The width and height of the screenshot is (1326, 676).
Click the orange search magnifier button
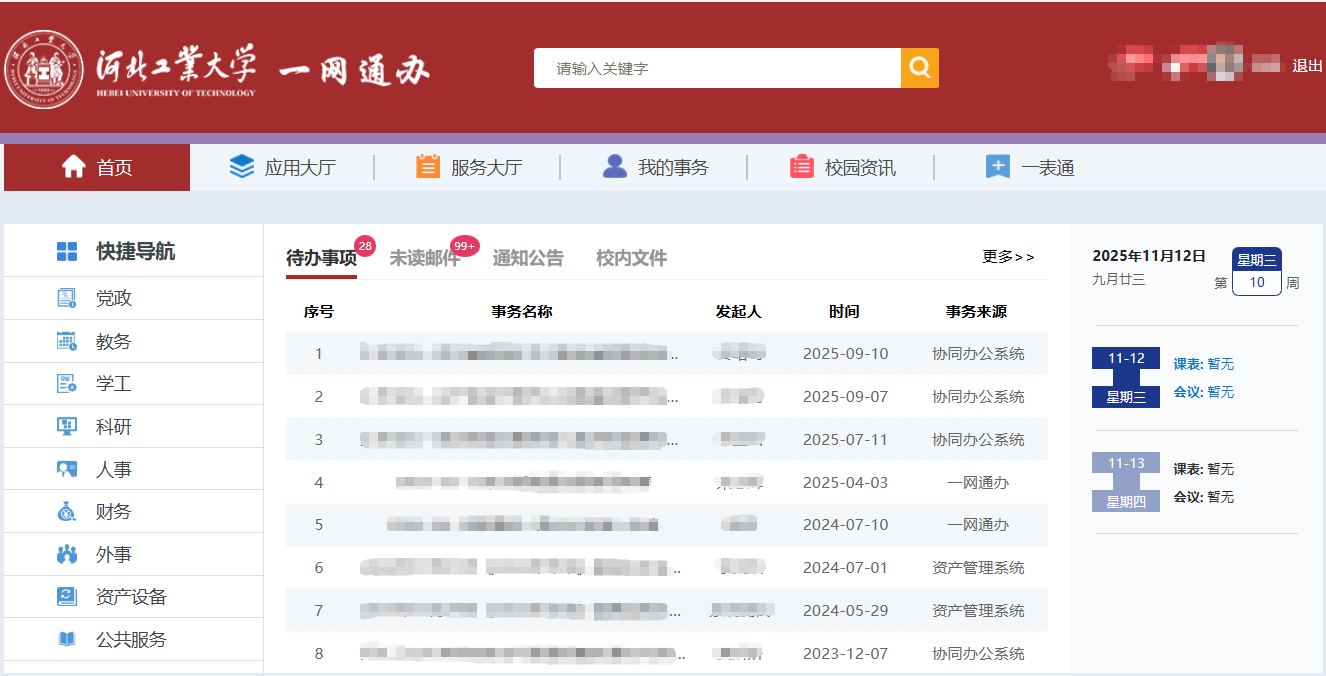pyautogui.click(x=919, y=68)
